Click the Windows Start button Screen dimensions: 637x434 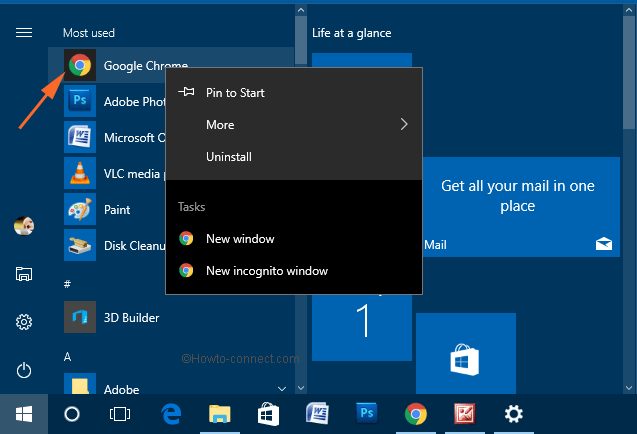click(24, 414)
